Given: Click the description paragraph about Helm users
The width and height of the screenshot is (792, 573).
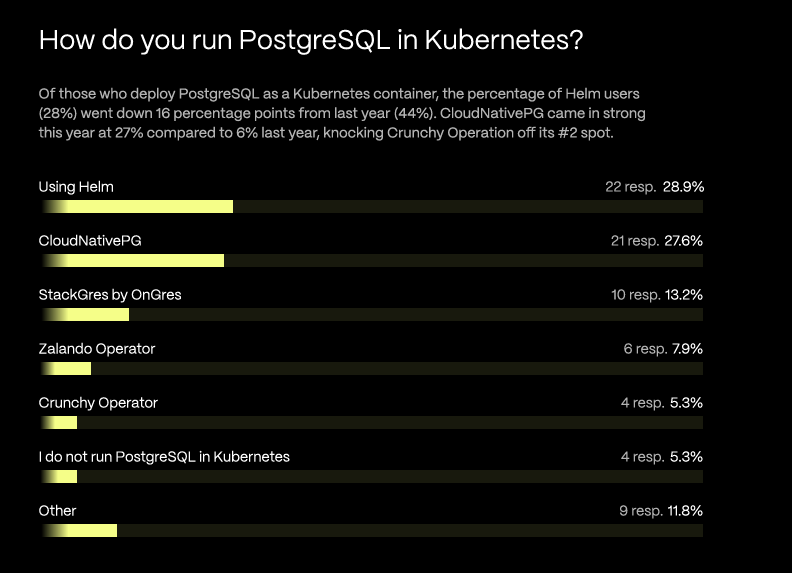Looking at the screenshot, I should (342, 113).
